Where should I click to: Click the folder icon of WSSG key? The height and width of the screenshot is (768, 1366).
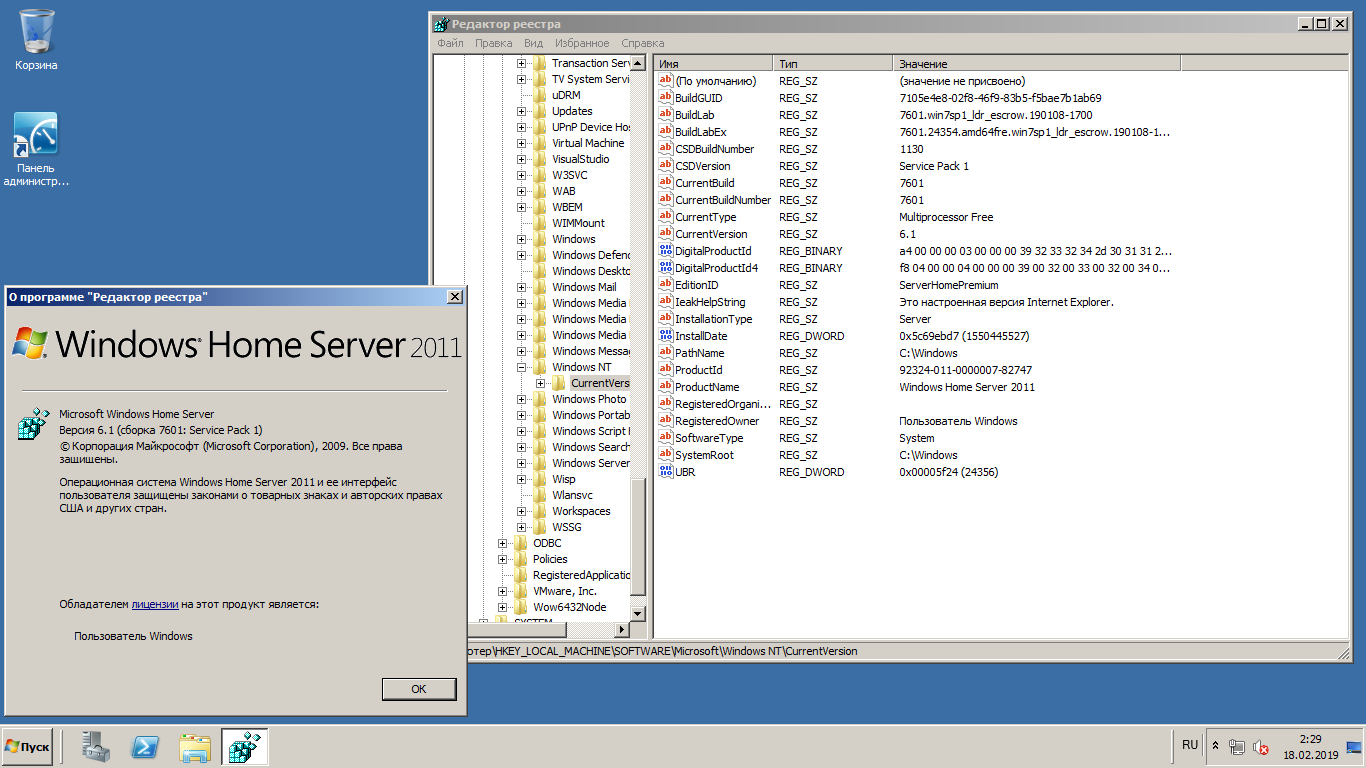pyautogui.click(x=540, y=527)
